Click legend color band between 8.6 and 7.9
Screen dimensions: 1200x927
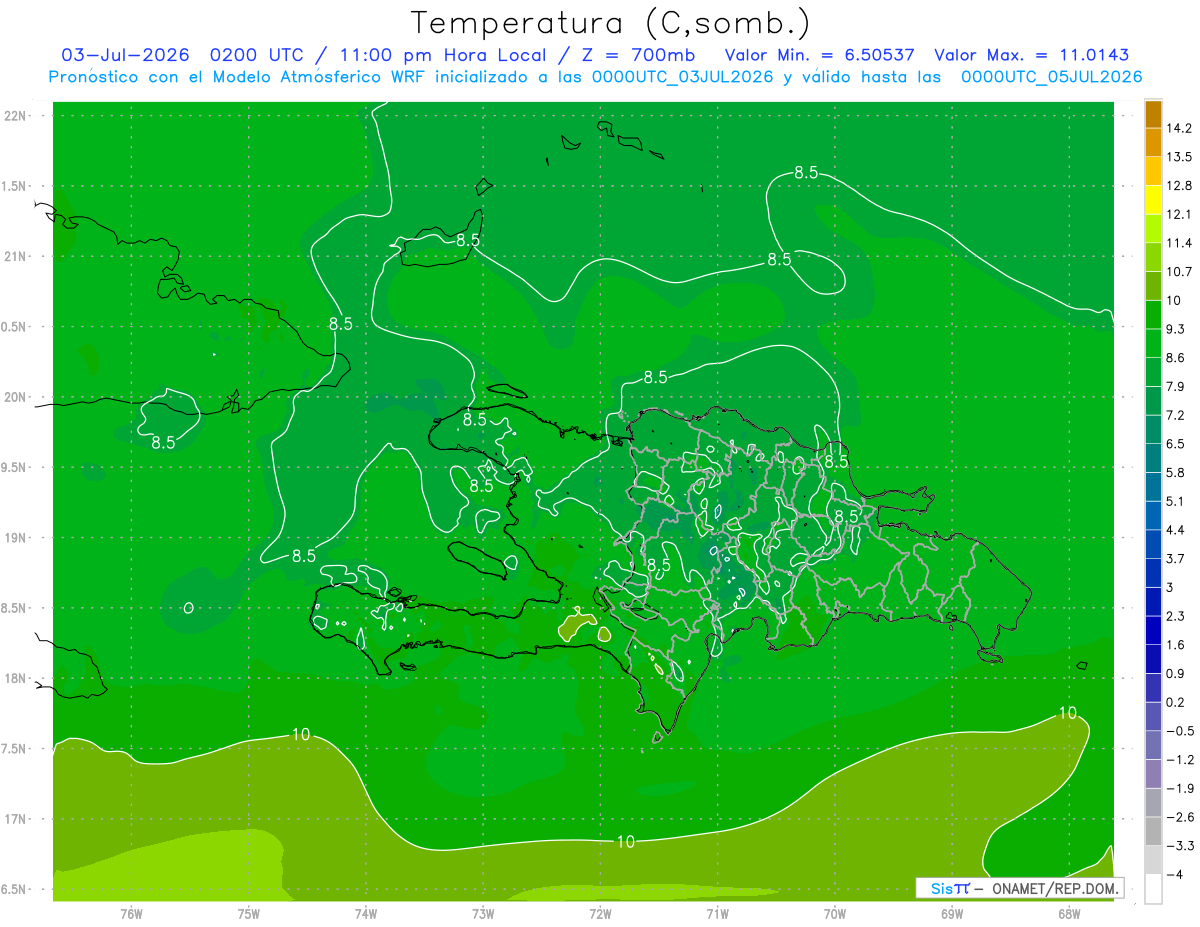pyautogui.click(x=1153, y=372)
